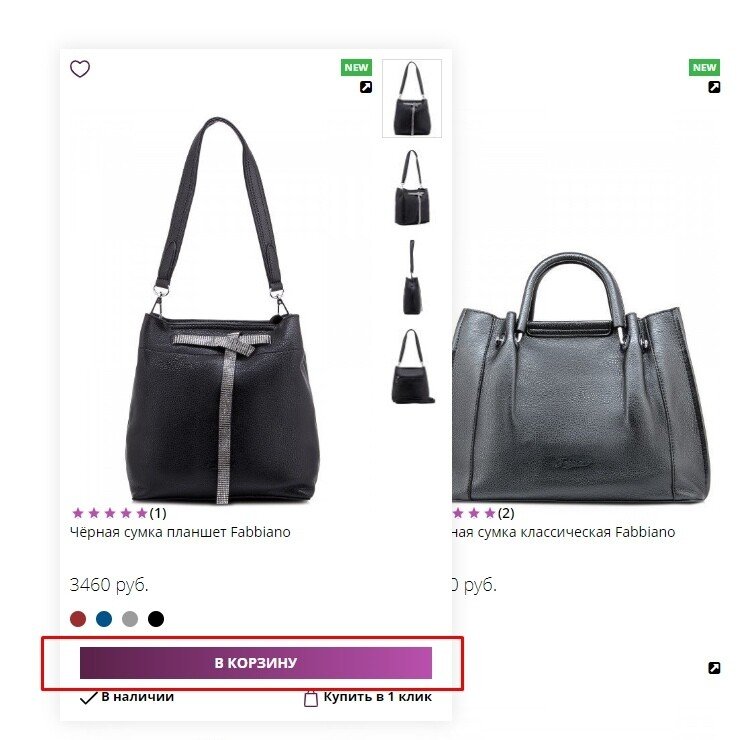Click the quick-view arrow icon above the thumbnails

pos(366,88)
